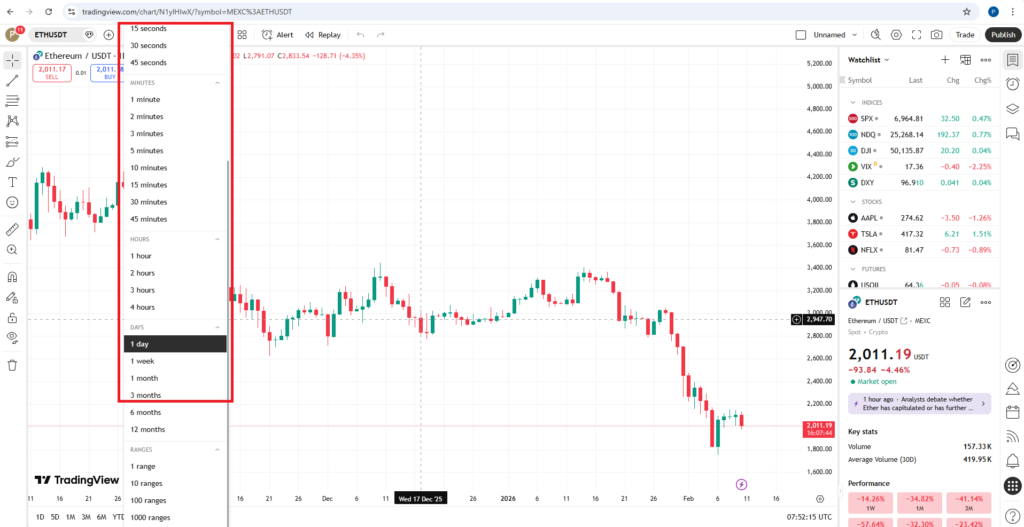Take a chart snapshot with camera icon
Viewport: 1024px width, 527px height.
pos(936,34)
